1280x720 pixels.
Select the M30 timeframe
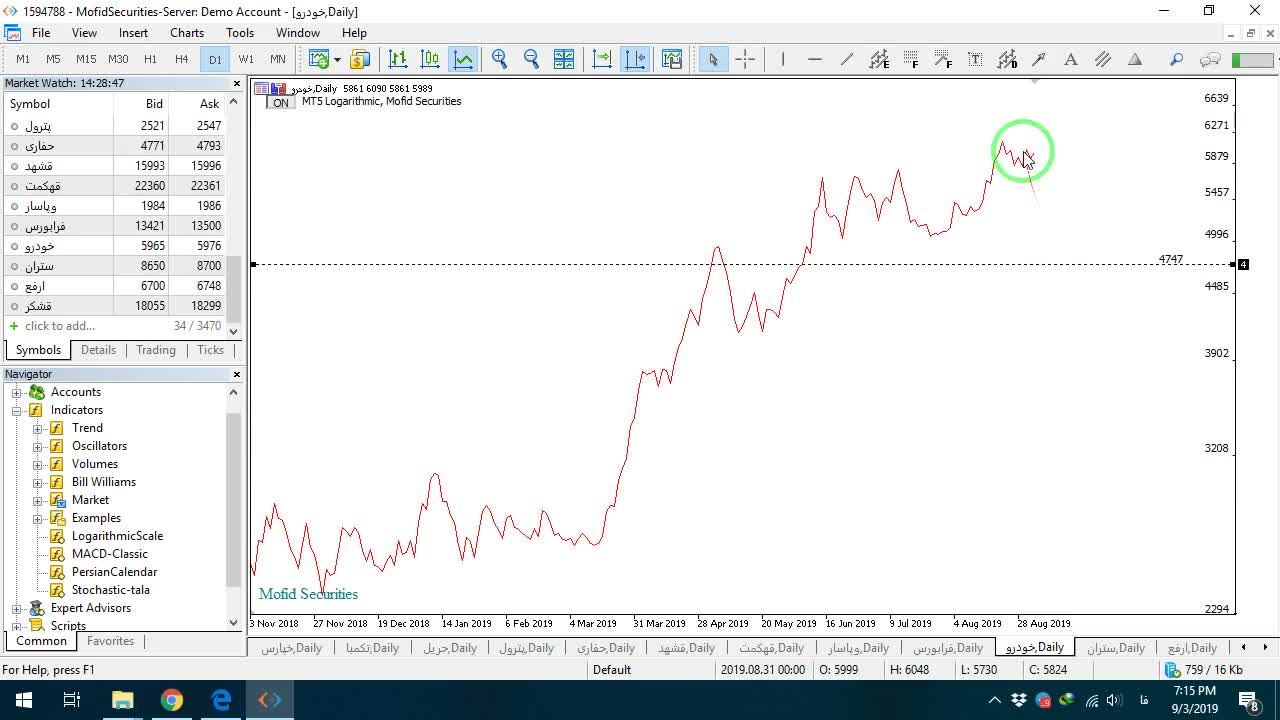coord(118,59)
